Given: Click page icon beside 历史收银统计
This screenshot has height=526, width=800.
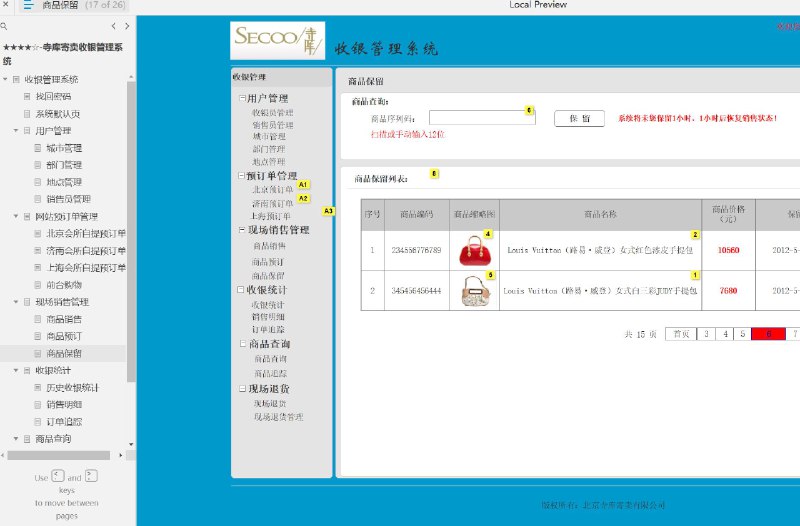Looking at the screenshot, I should [38, 388].
